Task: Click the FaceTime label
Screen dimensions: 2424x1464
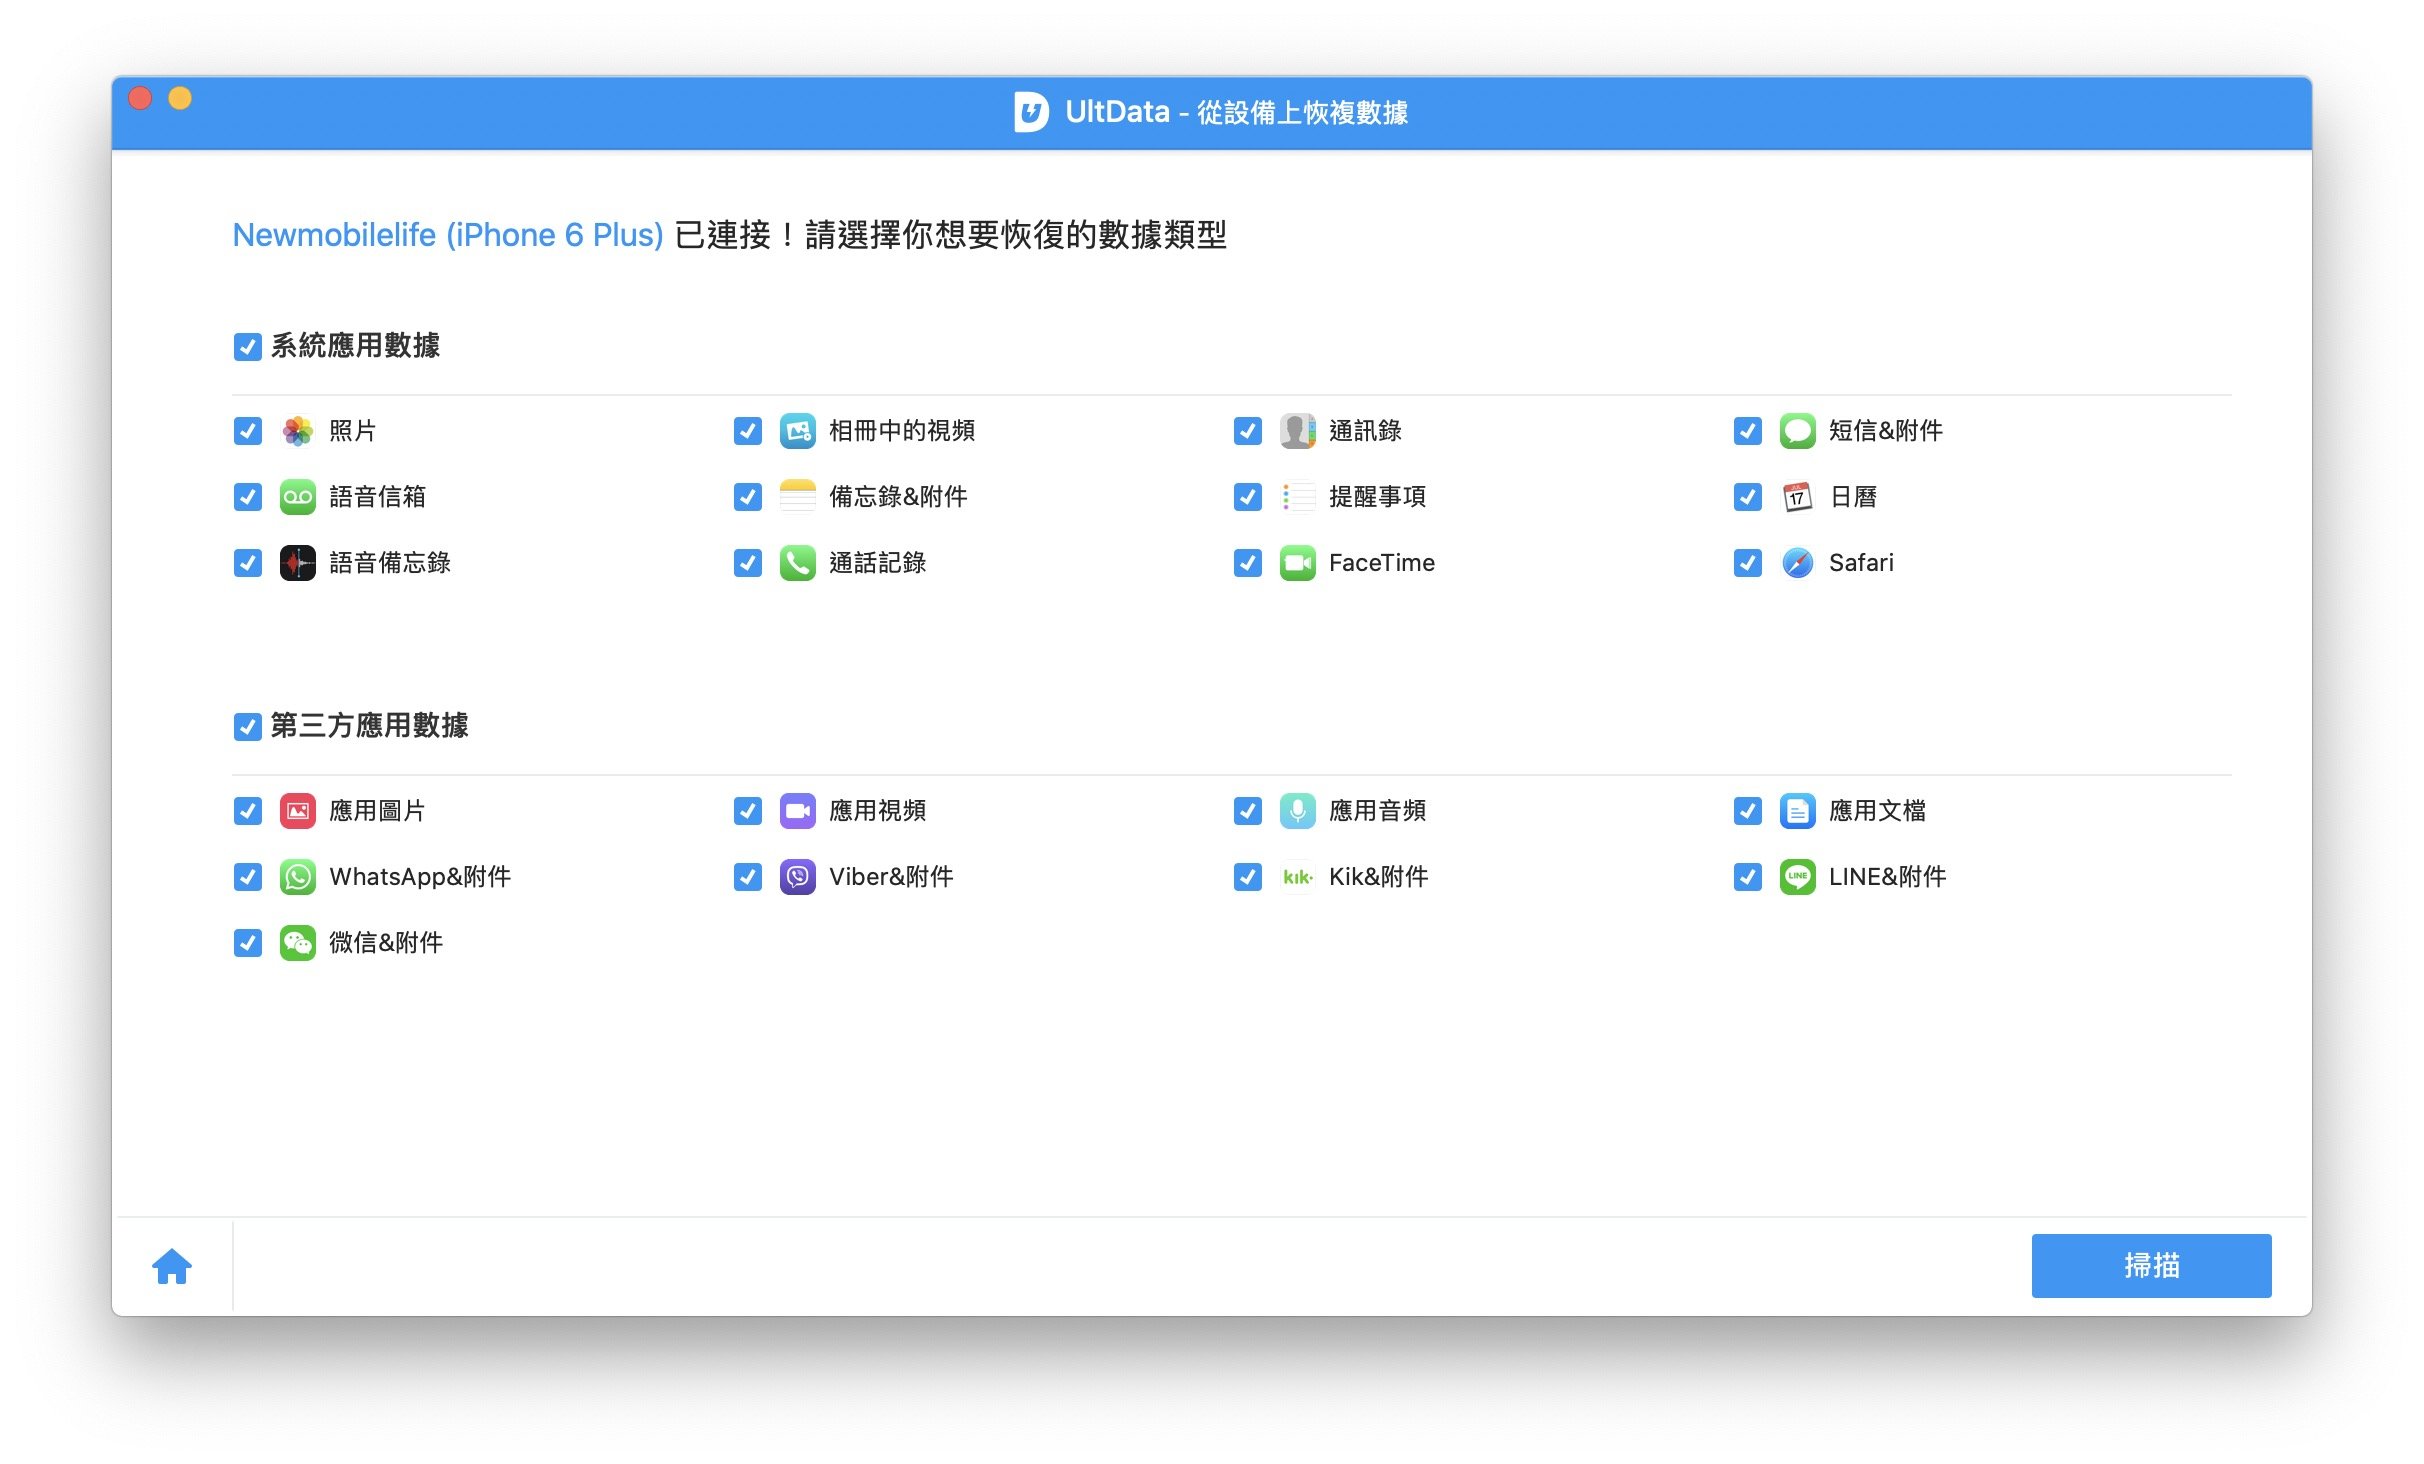Action: point(1382,563)
